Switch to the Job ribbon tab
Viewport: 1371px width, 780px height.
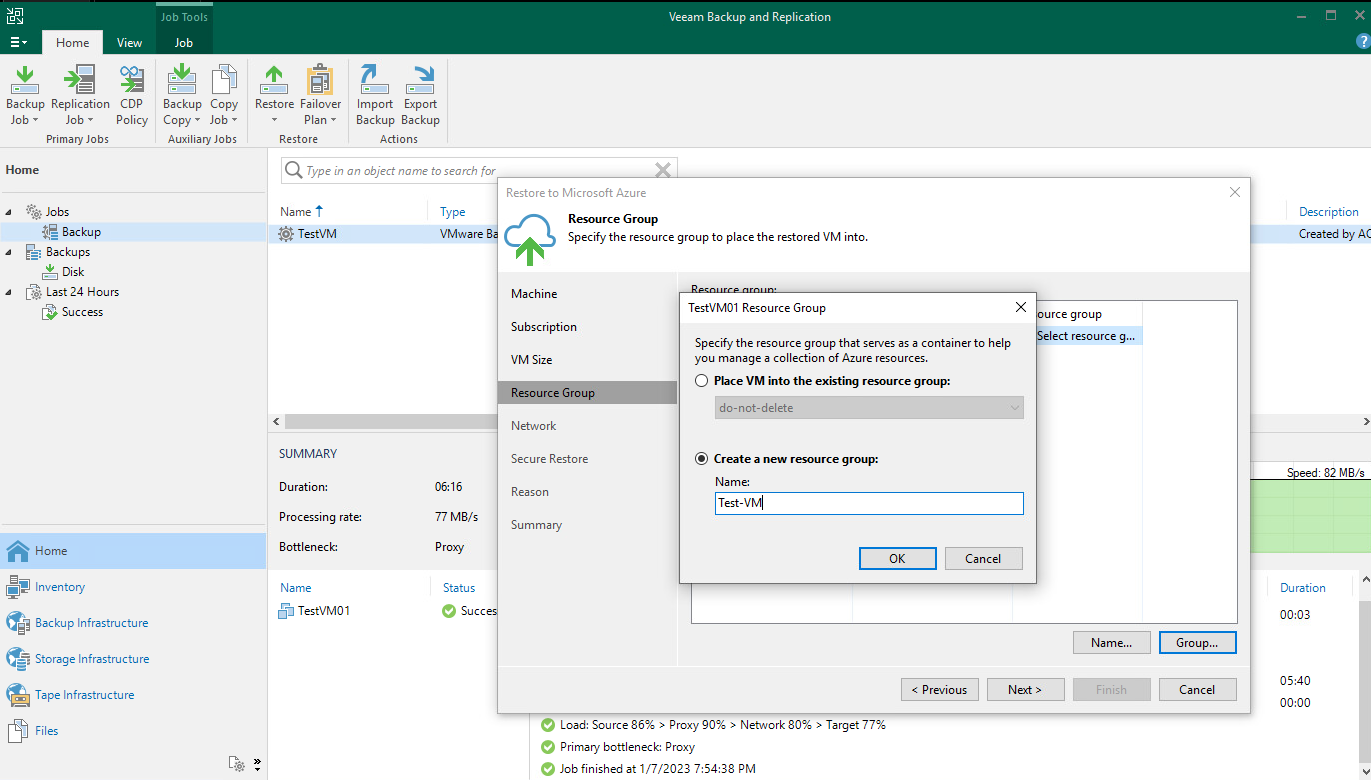[x=184, y=43]
